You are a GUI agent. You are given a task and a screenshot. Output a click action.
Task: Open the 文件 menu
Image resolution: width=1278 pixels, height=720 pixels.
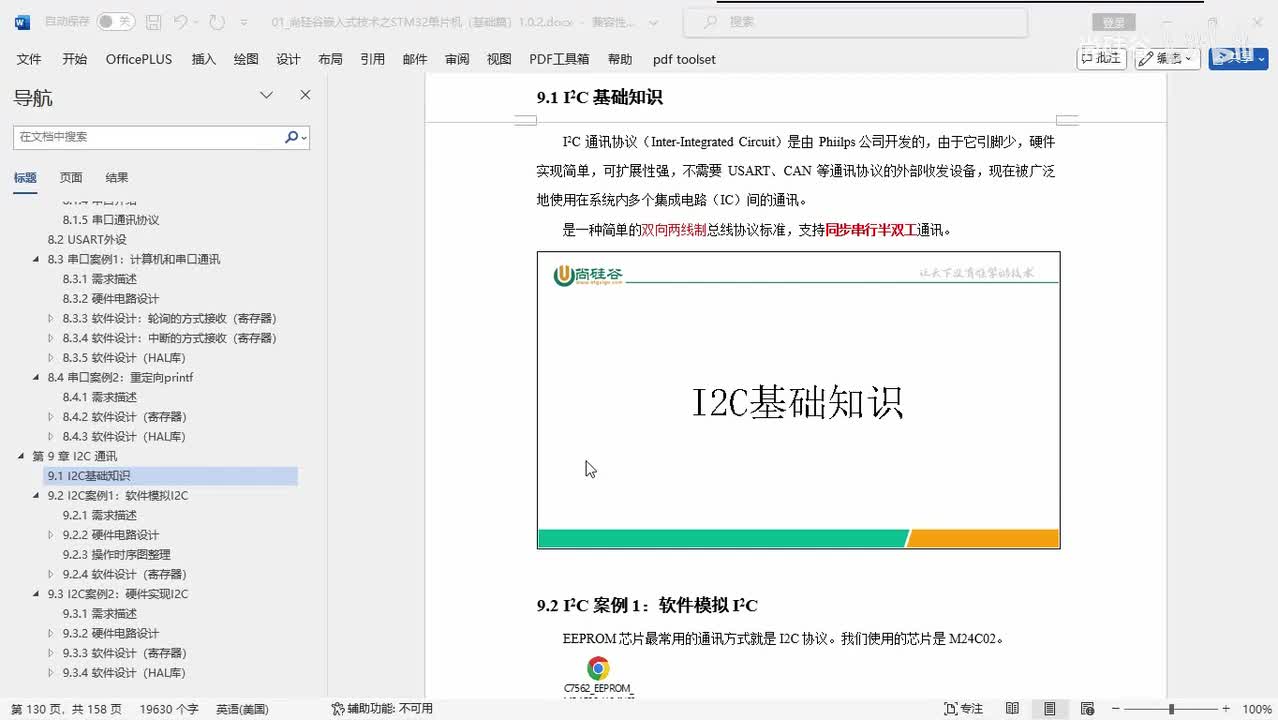(29, 59)
